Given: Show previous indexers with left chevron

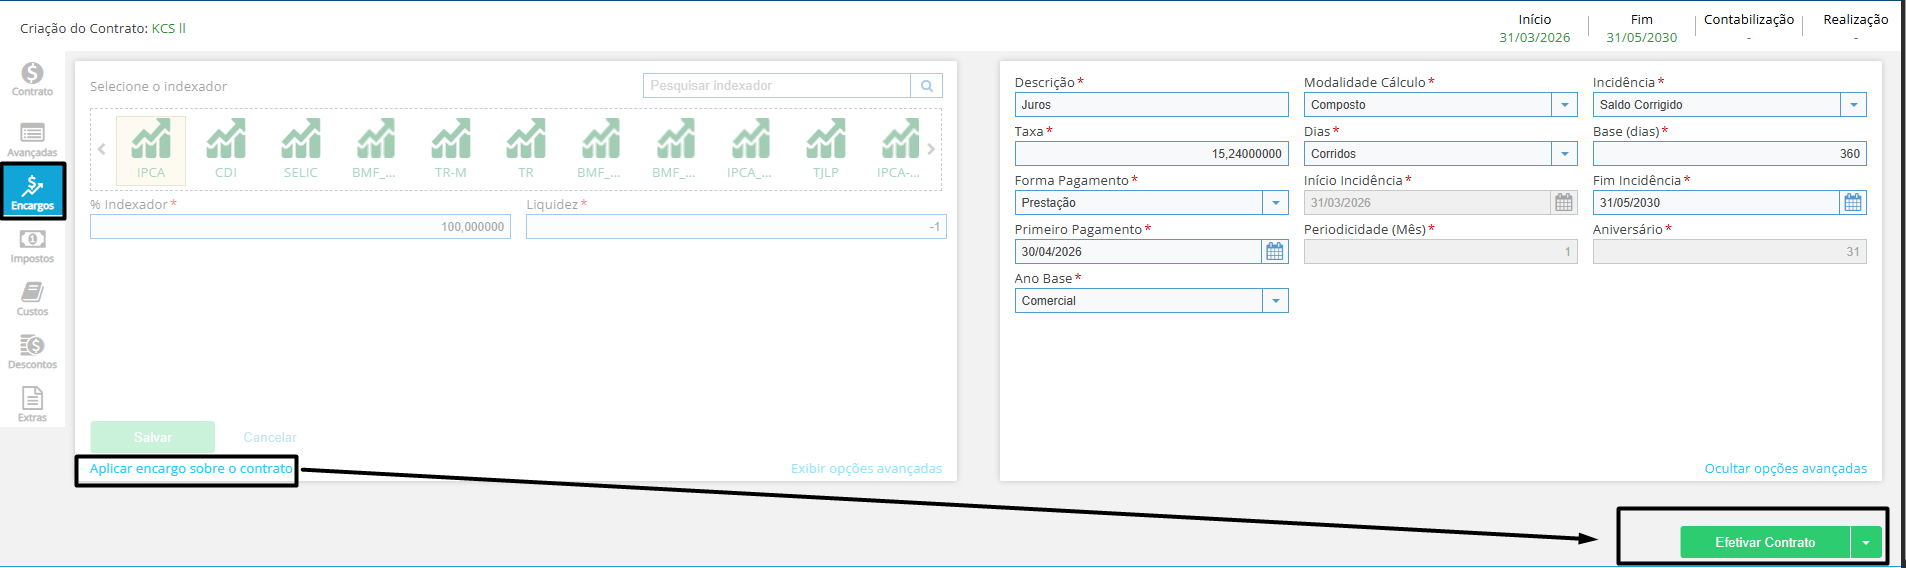Looking at the screenshot, I should [101, 149].
